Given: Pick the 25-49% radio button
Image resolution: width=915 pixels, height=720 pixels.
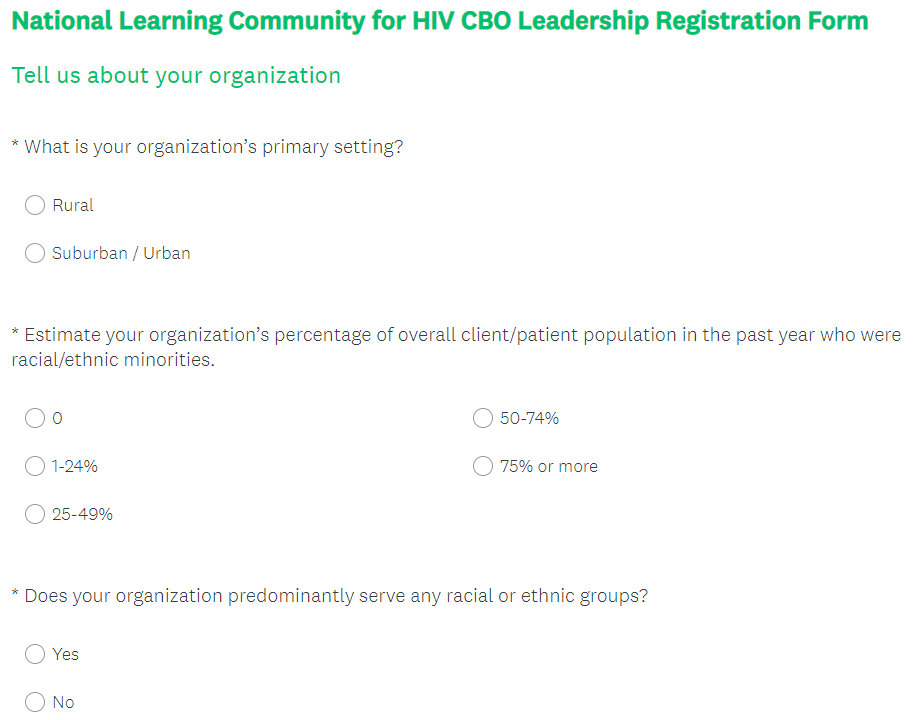Looking at the screenshot, I should point(35,514).
